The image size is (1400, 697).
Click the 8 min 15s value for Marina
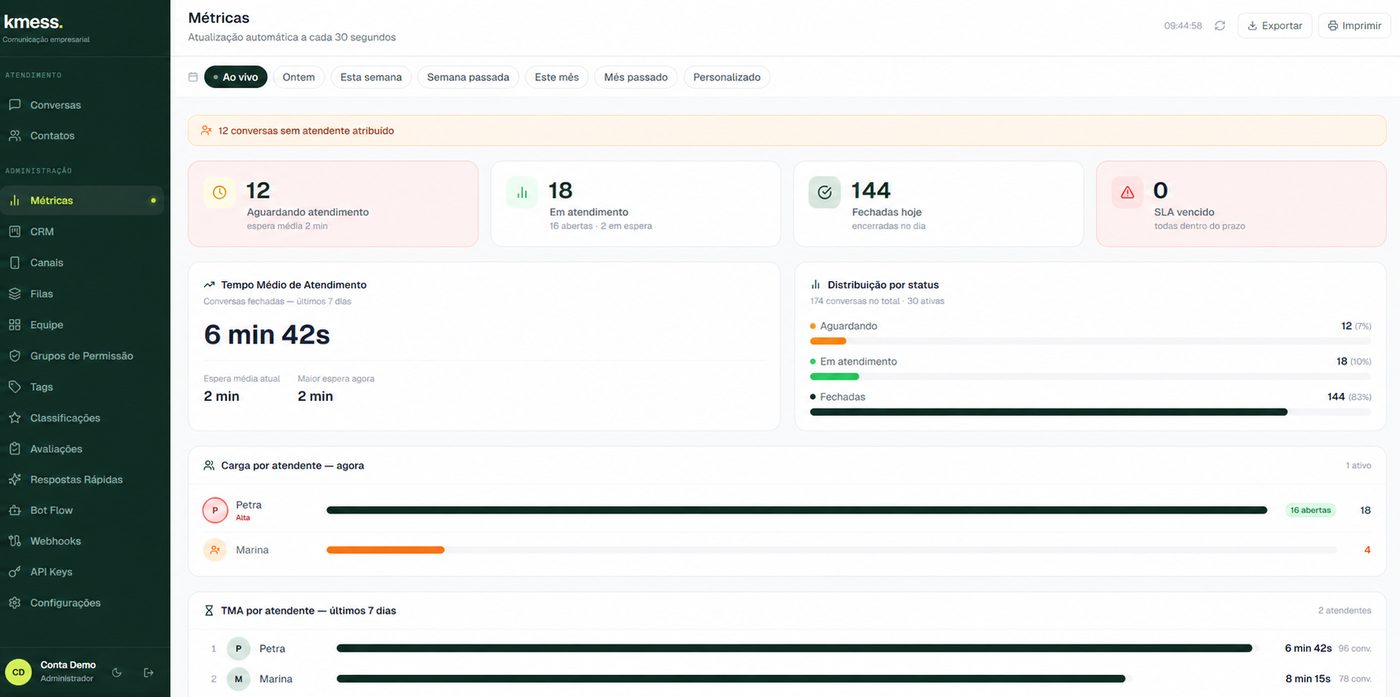[x=1308, y=679]
